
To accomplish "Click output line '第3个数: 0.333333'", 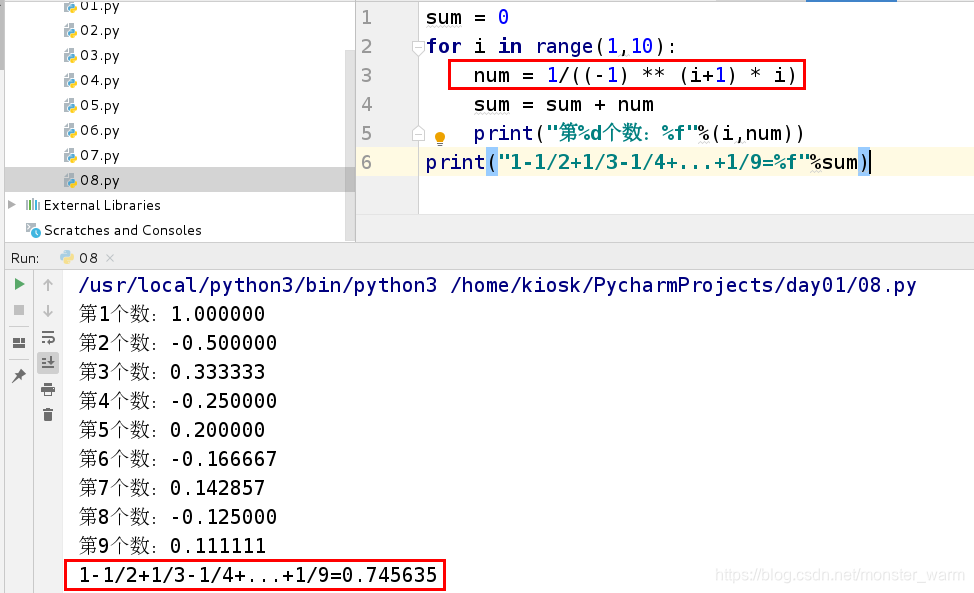I will (x=172, y=372).
